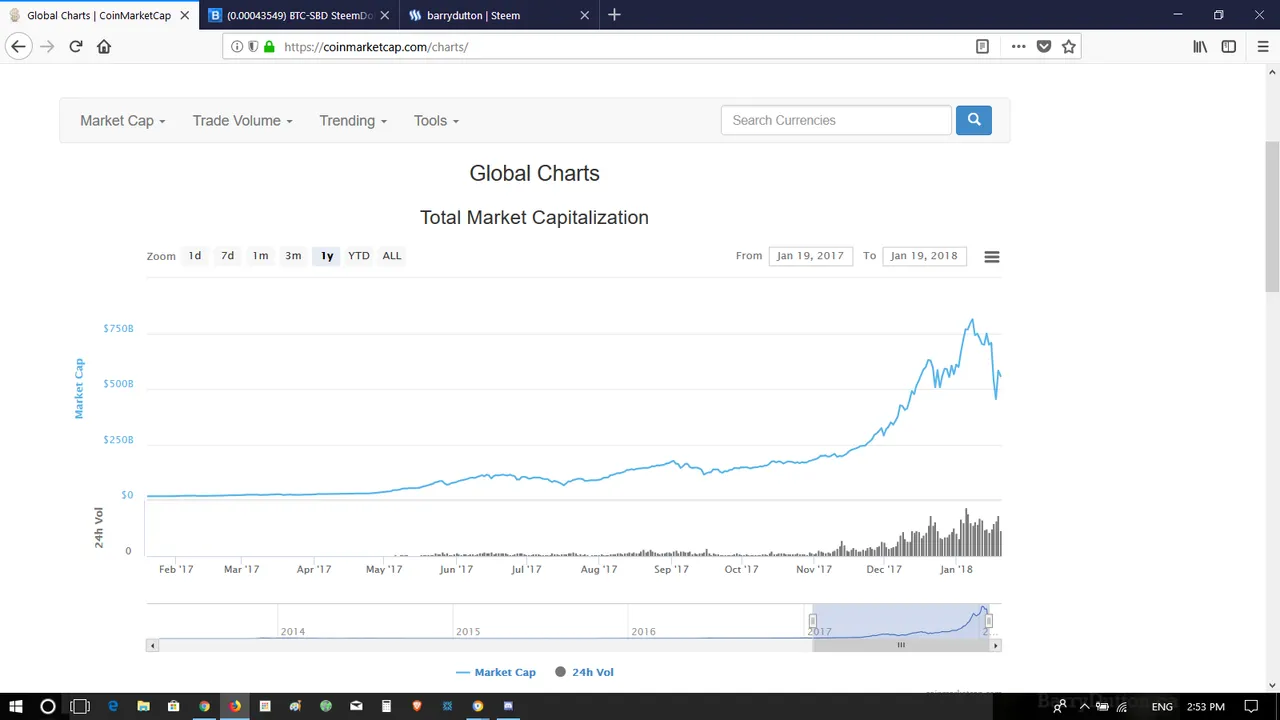Open the Firefox home page
The height and width of the screenshot is (720, 1280).
click(104, 46)
